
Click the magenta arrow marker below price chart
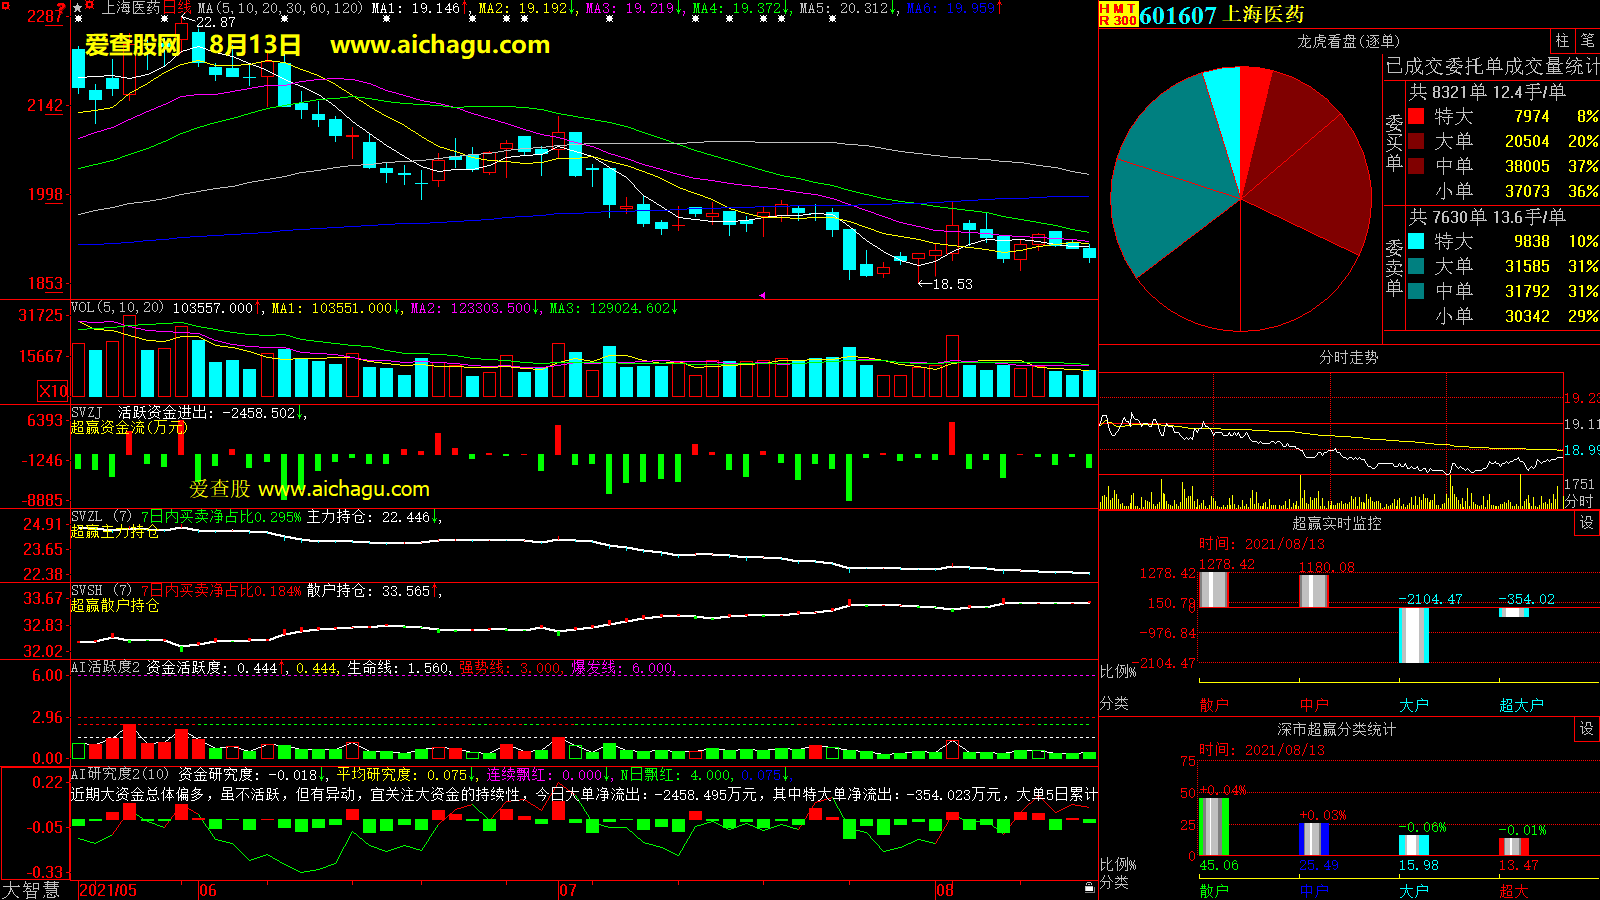point(763,295)
